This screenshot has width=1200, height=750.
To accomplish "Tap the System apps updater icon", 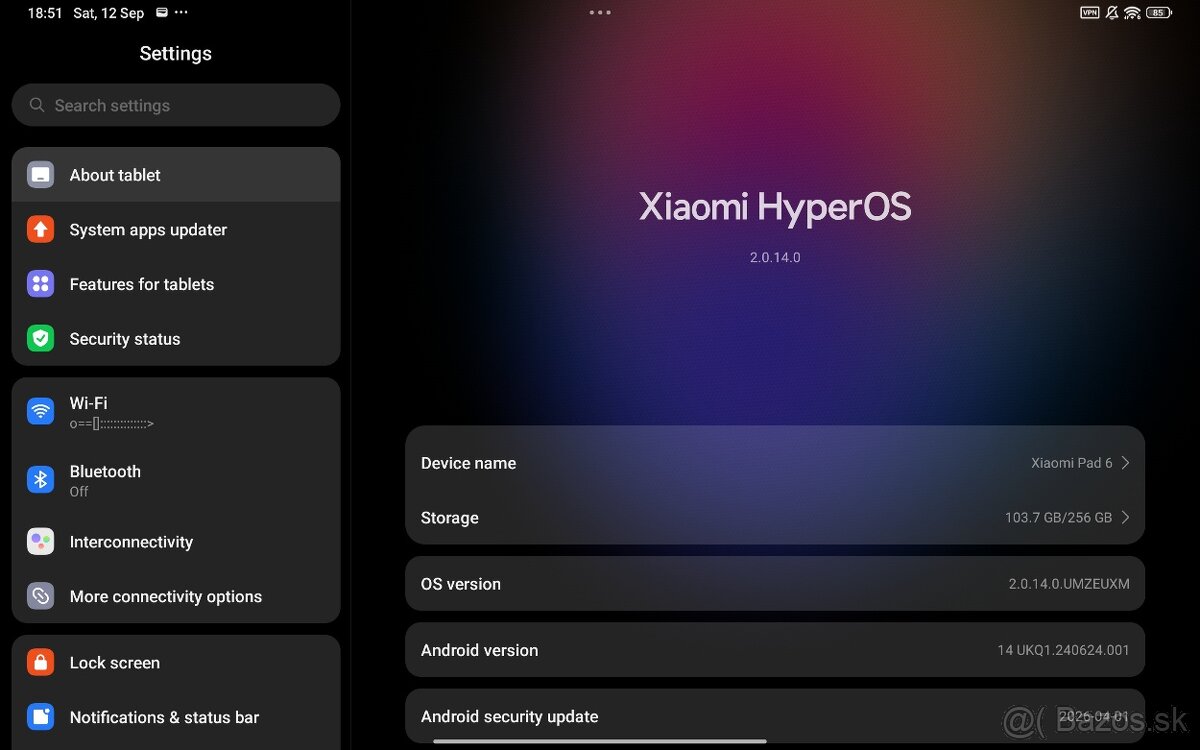I will [x=40, y=230].
